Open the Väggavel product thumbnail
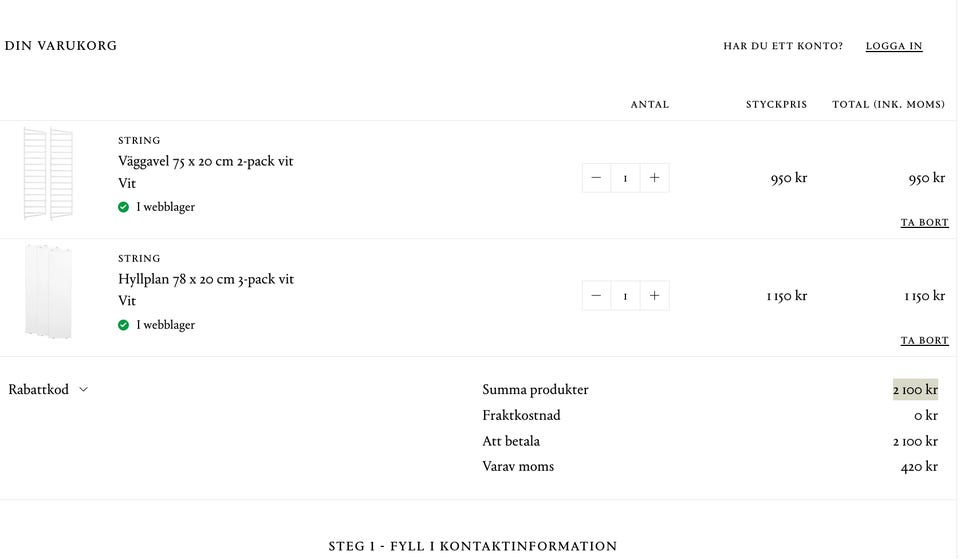 pos(48,173)
